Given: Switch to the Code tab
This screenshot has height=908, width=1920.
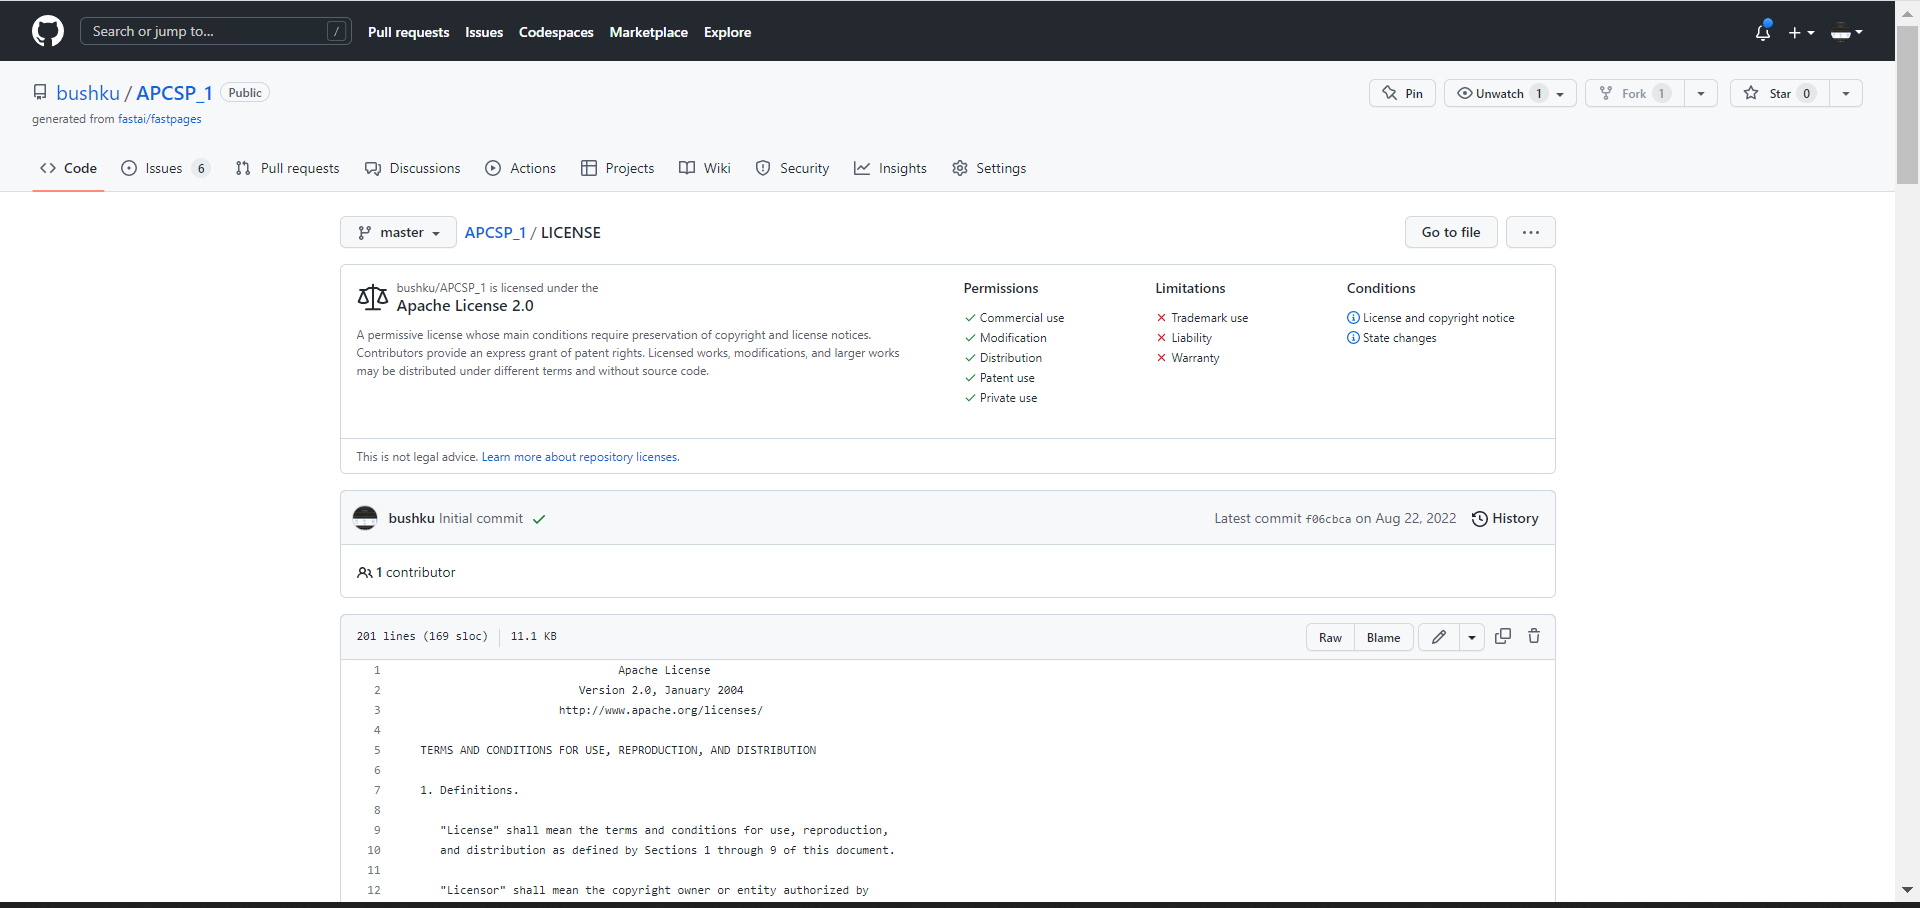Looking at the screenshot, I should [x=68, y=168].
